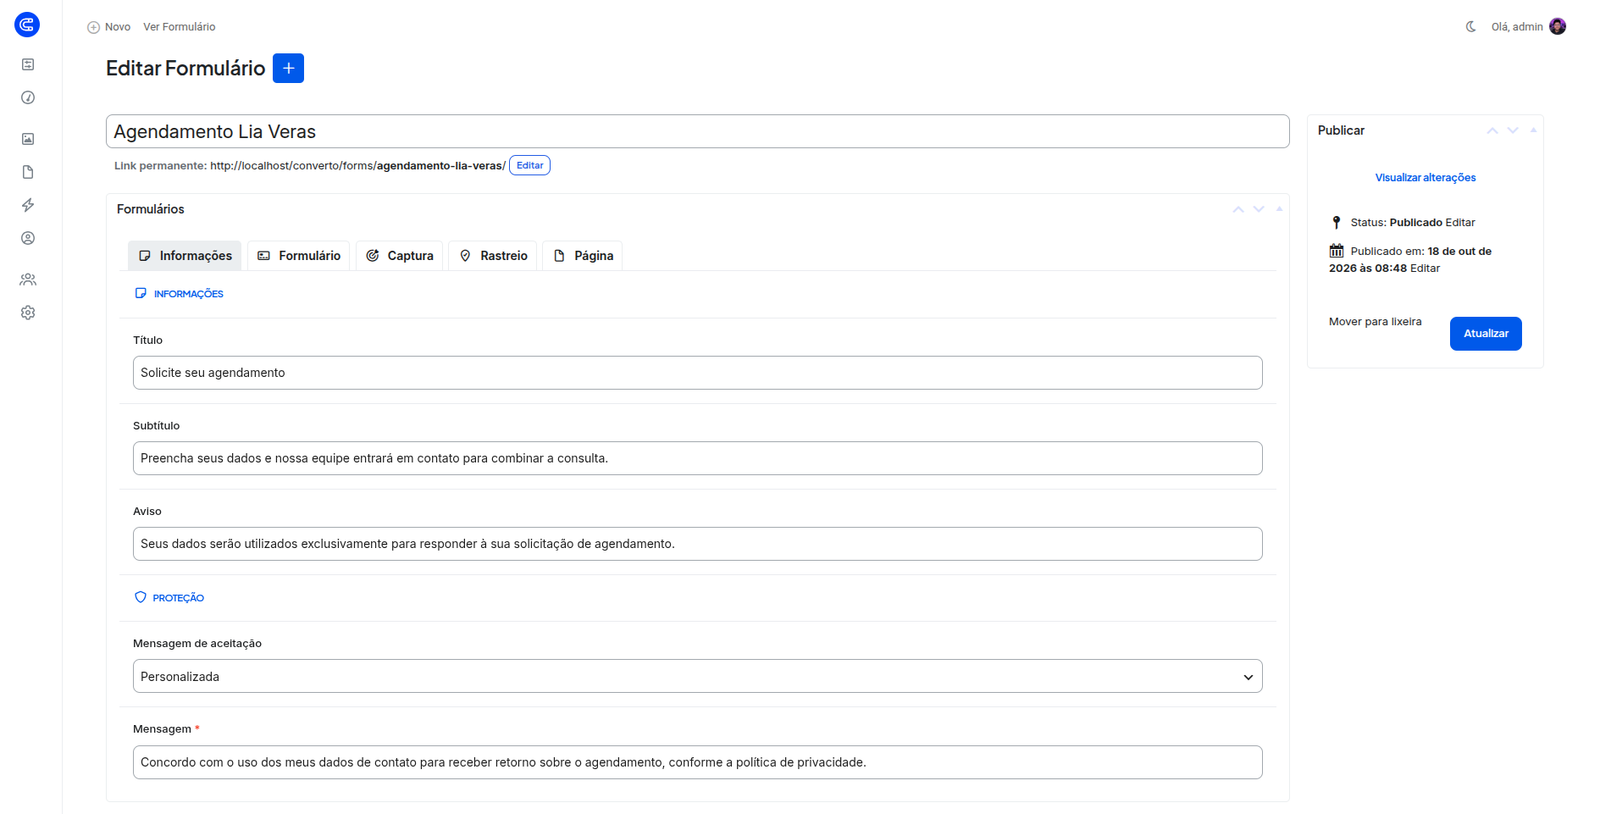Collapse the Publicar panel with the triangle toggle

pos(1533,130)
